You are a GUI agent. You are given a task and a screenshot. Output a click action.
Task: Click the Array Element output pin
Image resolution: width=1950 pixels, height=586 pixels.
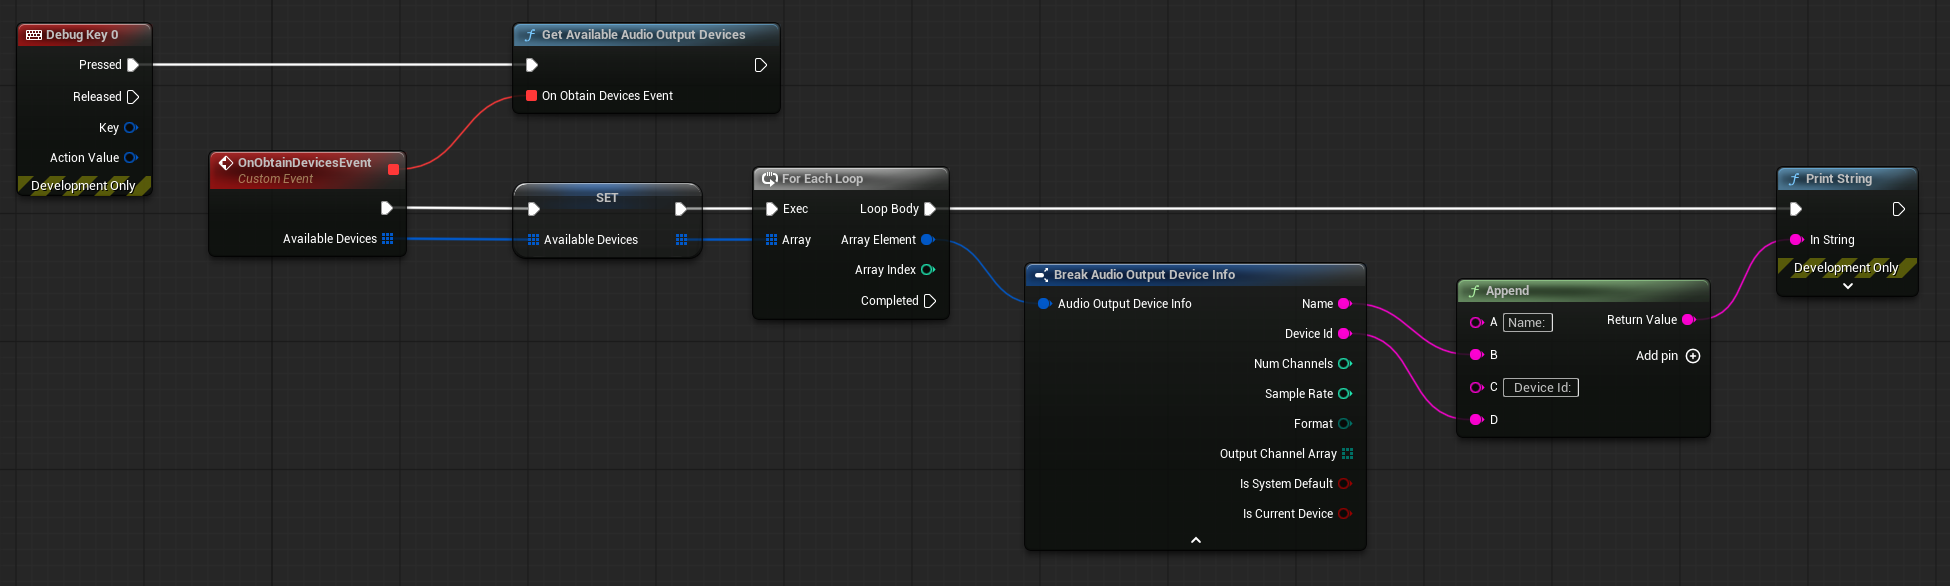927,240
